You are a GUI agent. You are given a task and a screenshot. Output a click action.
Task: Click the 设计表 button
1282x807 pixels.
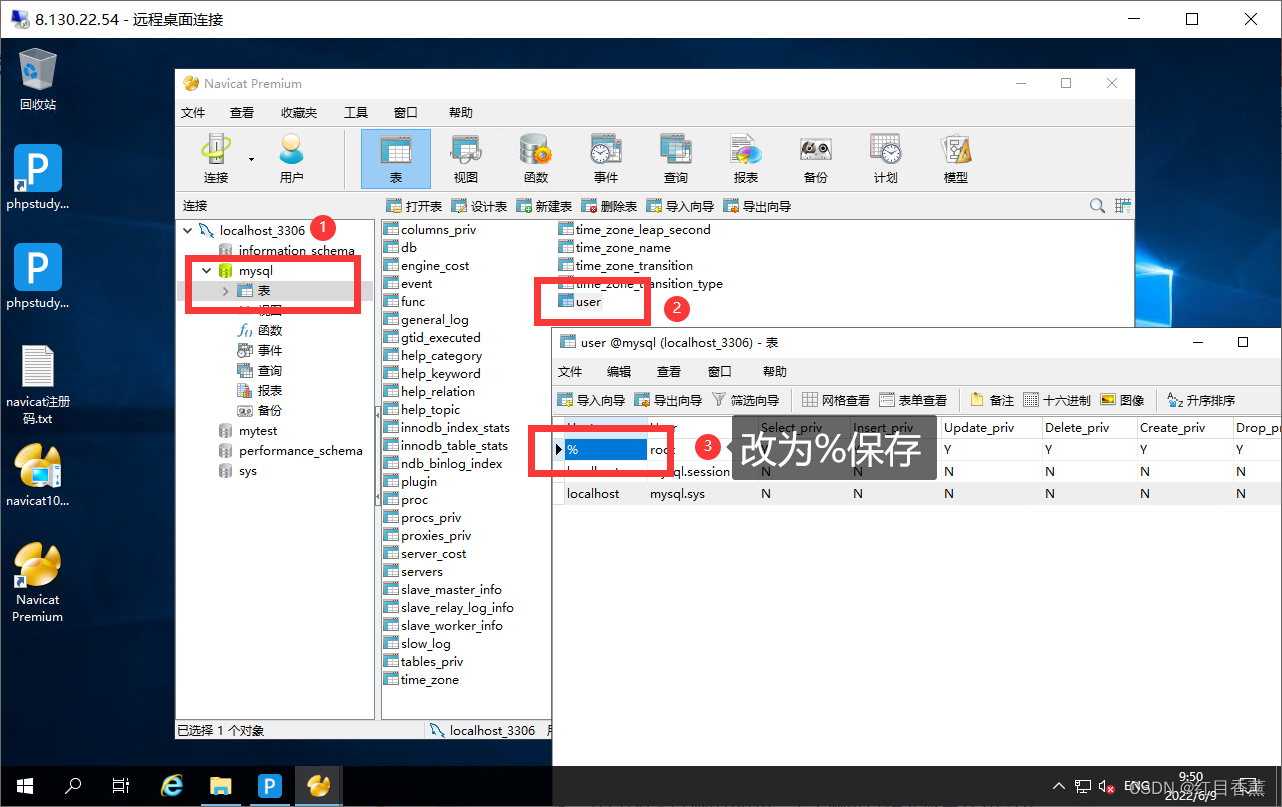pos(479,206)
